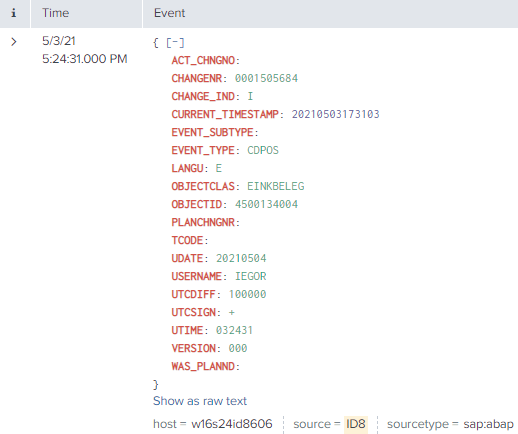Click the event timestamp 5:24:31.000 PM
The height and width of the screenshot is (434, 518).
tap(85, 59)
